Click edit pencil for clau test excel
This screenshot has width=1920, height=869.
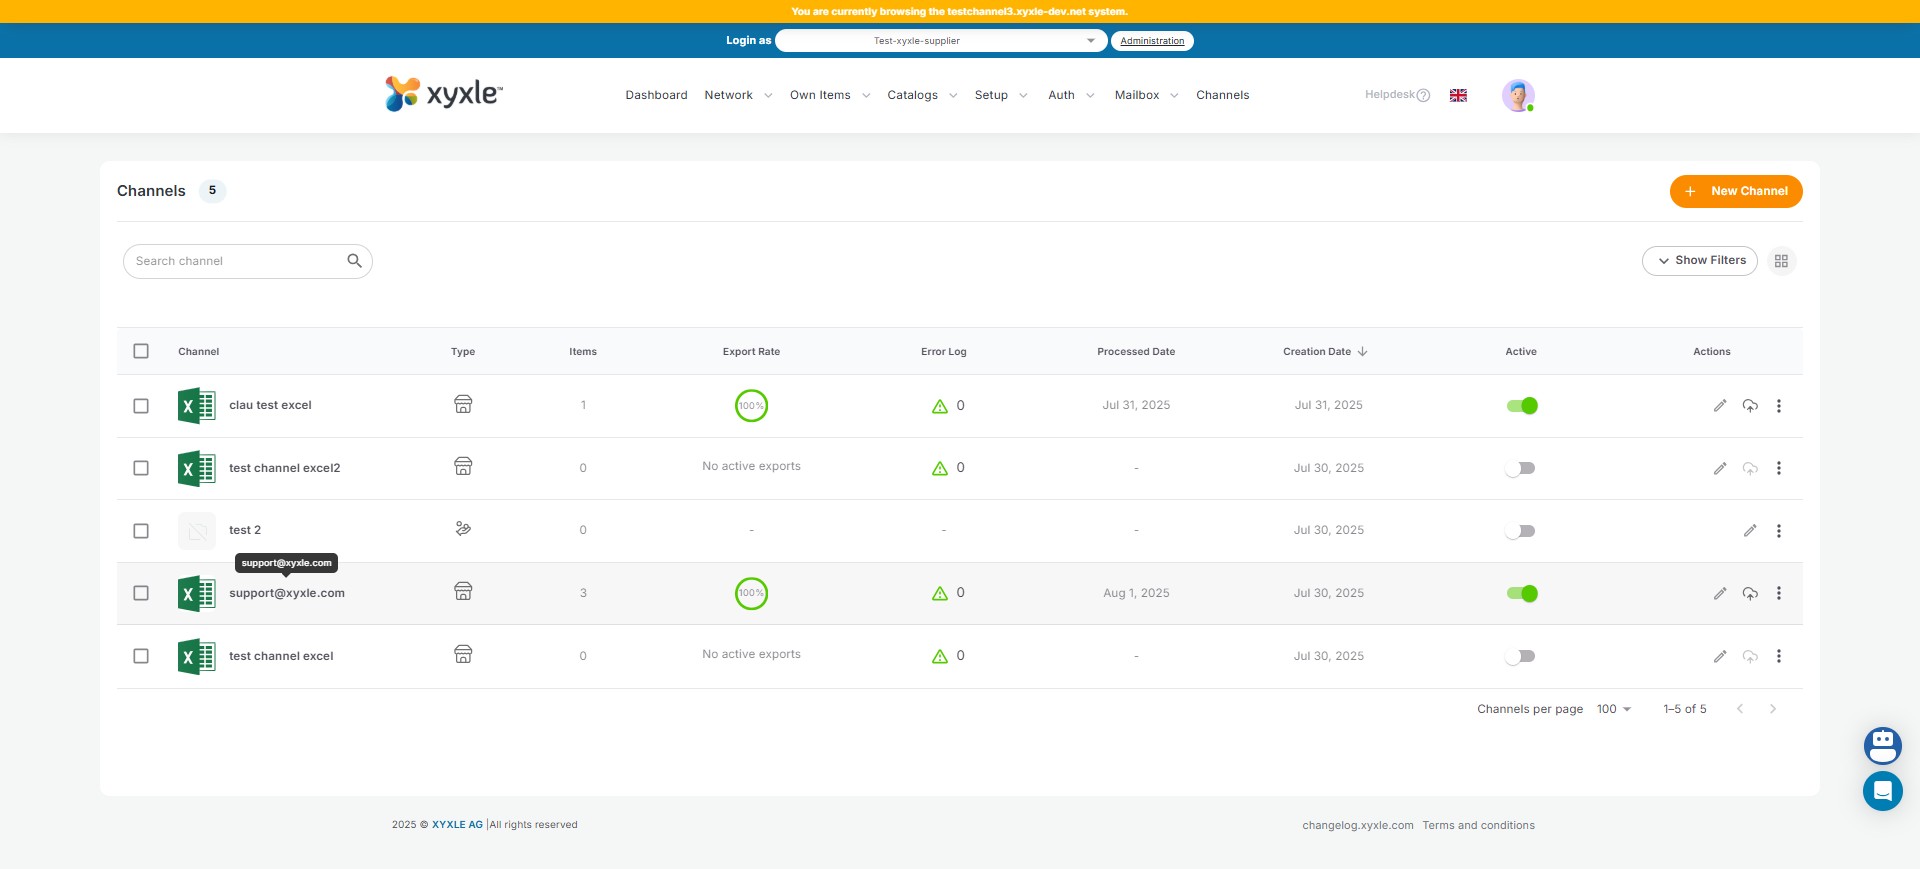[1719, 406]
